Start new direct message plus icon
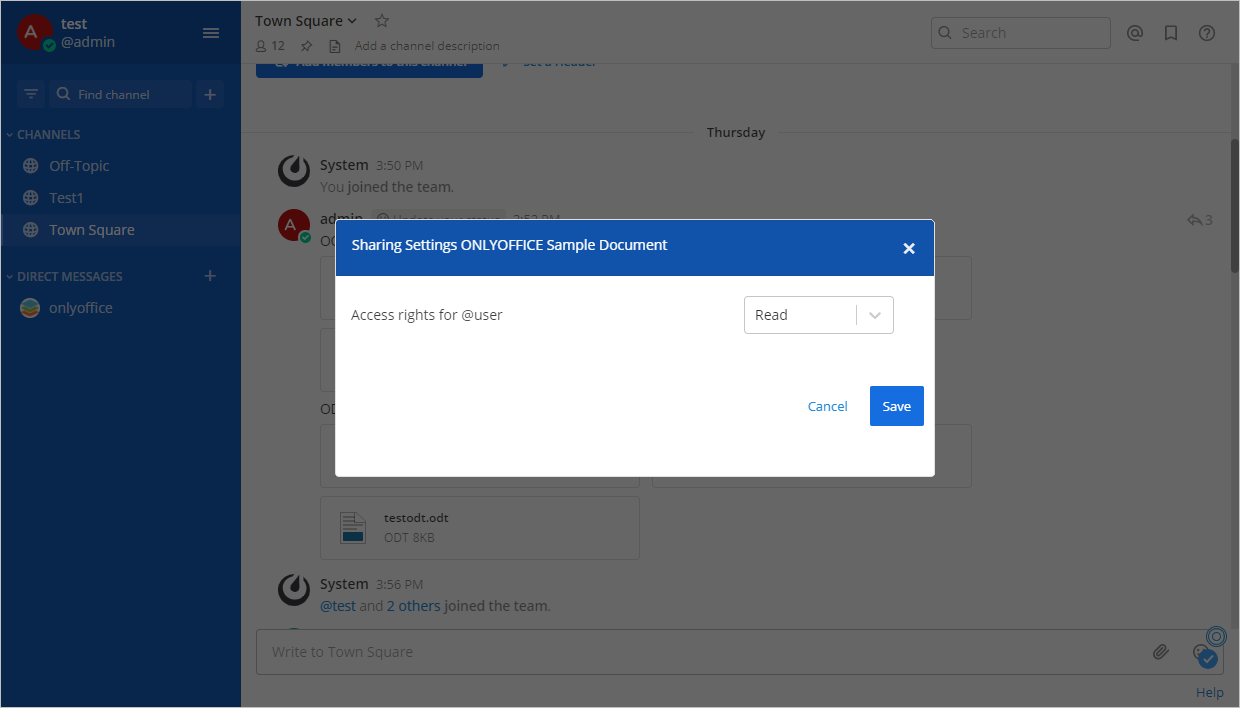This screenshot has height=708, width=1240. pos(210,276)
